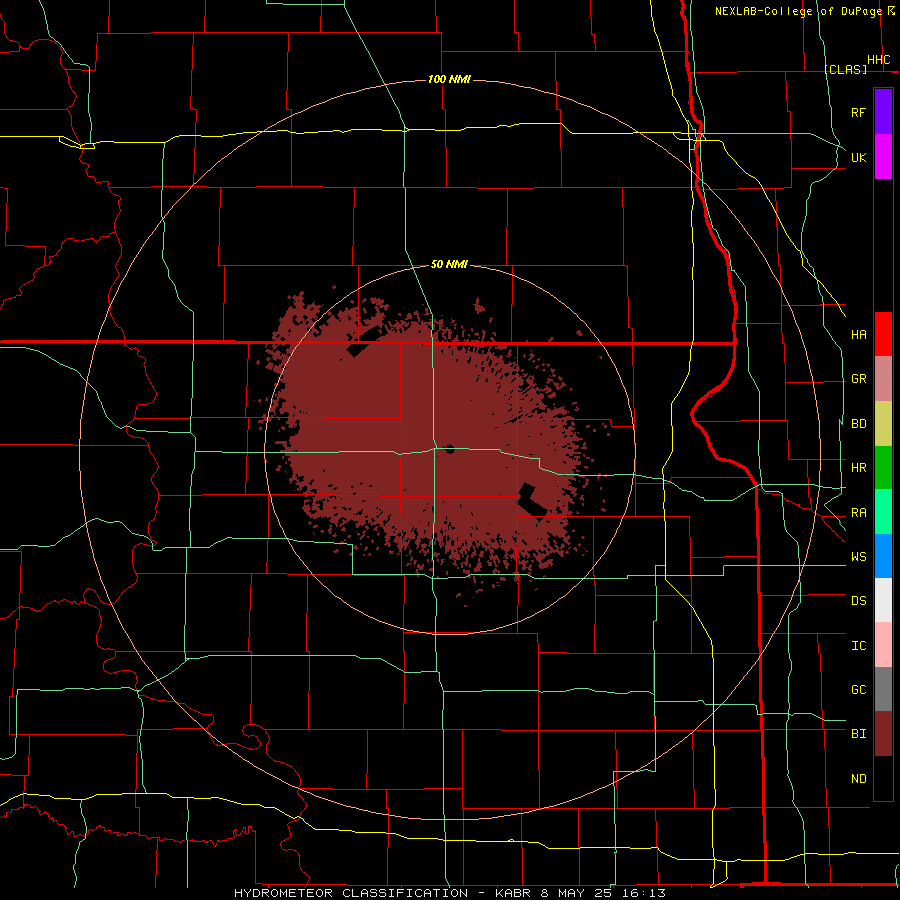Image resolution: width=900 pixels, height=900 pixels.
Task: Click the DS white legend swatch
Action: pyautogui.click(x=883, y=600)
